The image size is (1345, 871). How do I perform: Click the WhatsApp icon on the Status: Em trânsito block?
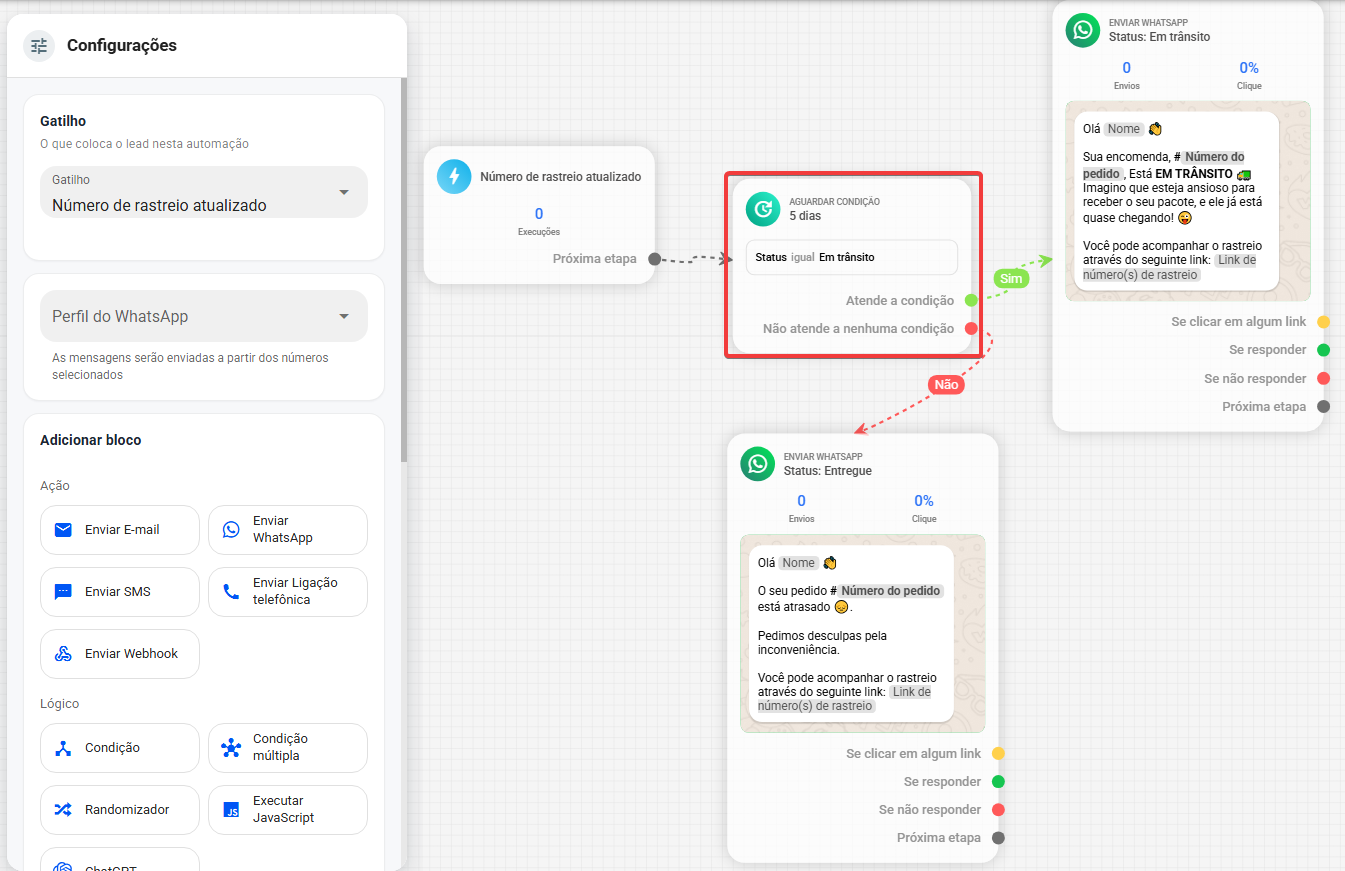pos(1082,30)
